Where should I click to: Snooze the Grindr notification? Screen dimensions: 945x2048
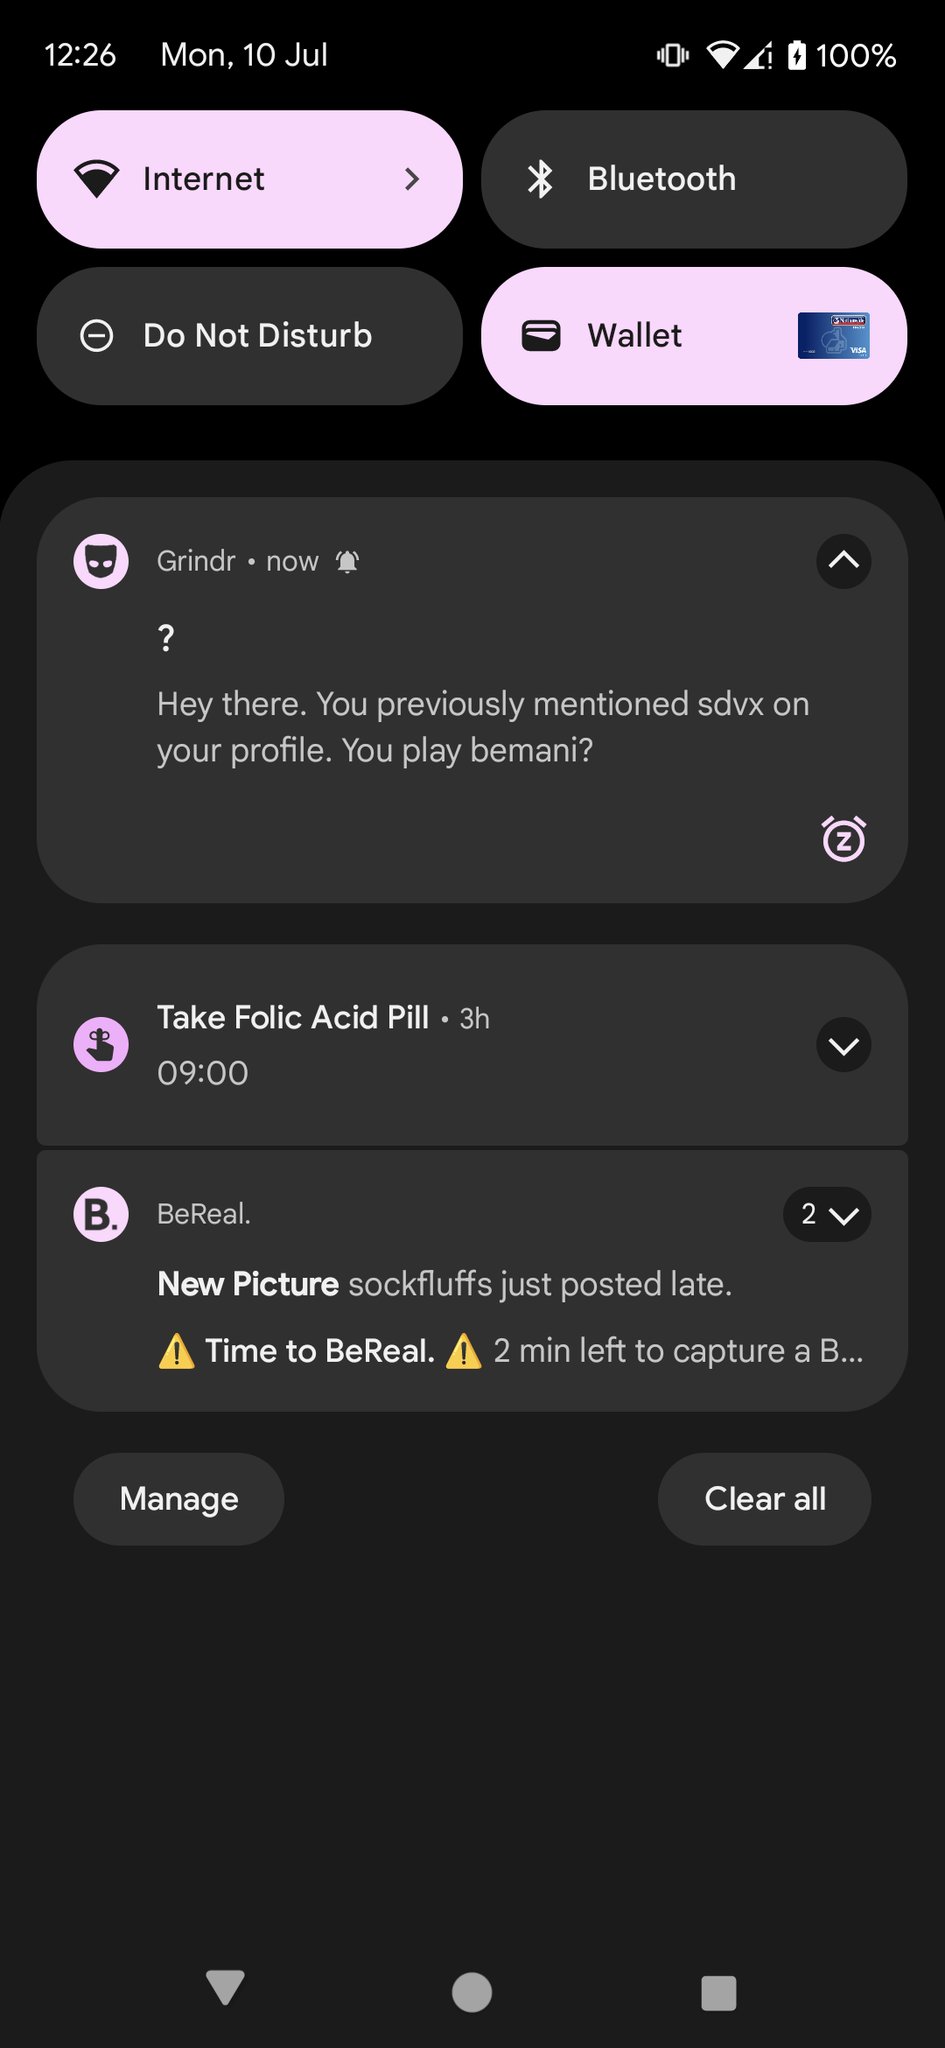(843, 839)
